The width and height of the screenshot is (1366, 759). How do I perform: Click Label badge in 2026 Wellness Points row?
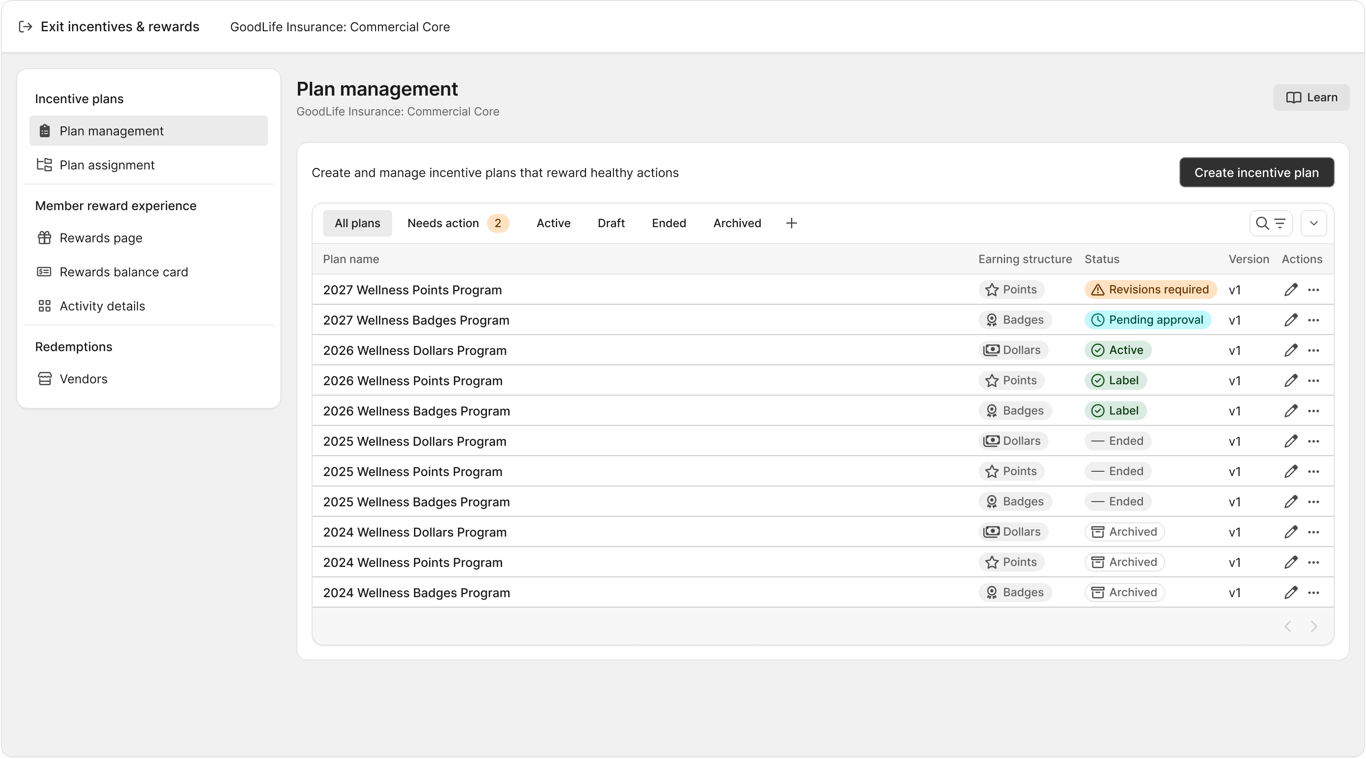1116,381
